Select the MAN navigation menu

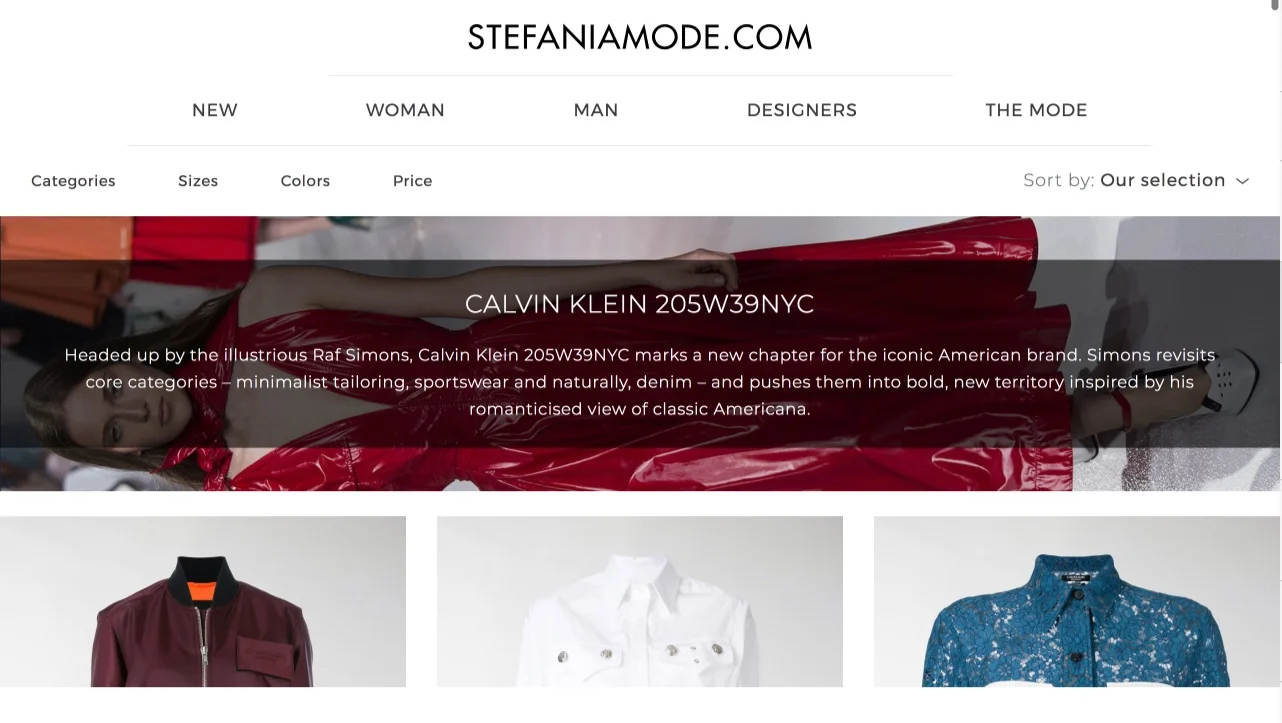tap(596, 110)
